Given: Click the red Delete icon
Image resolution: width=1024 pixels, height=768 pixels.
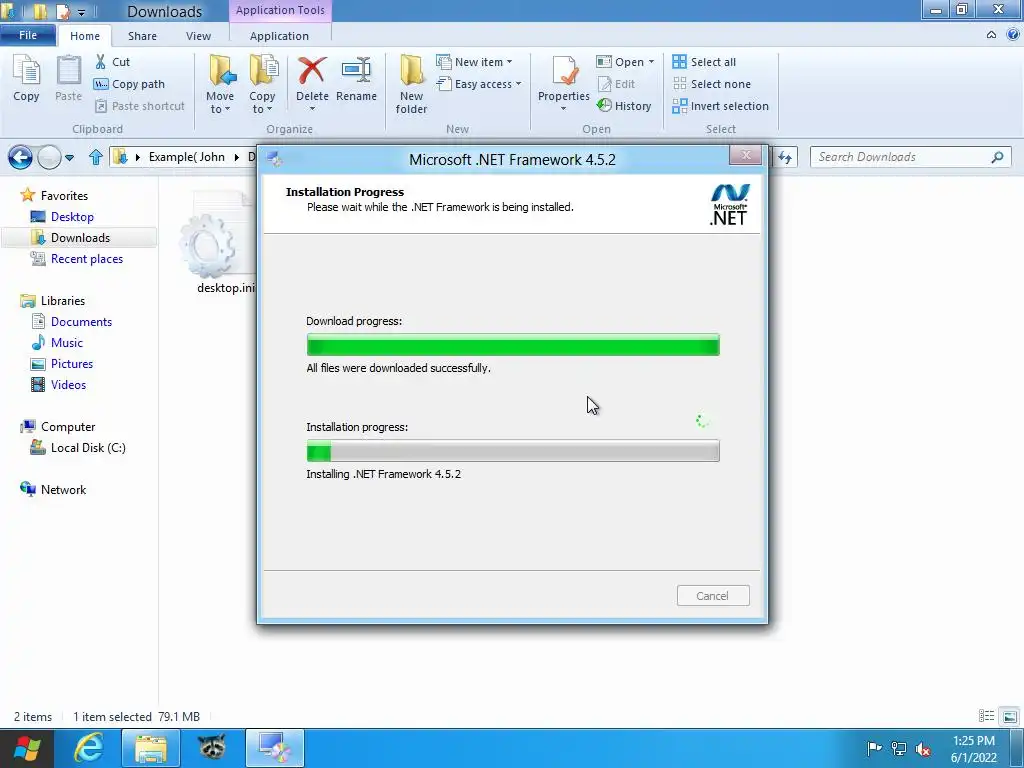Looking at the screenshot, I should click(x=312, y=71).
